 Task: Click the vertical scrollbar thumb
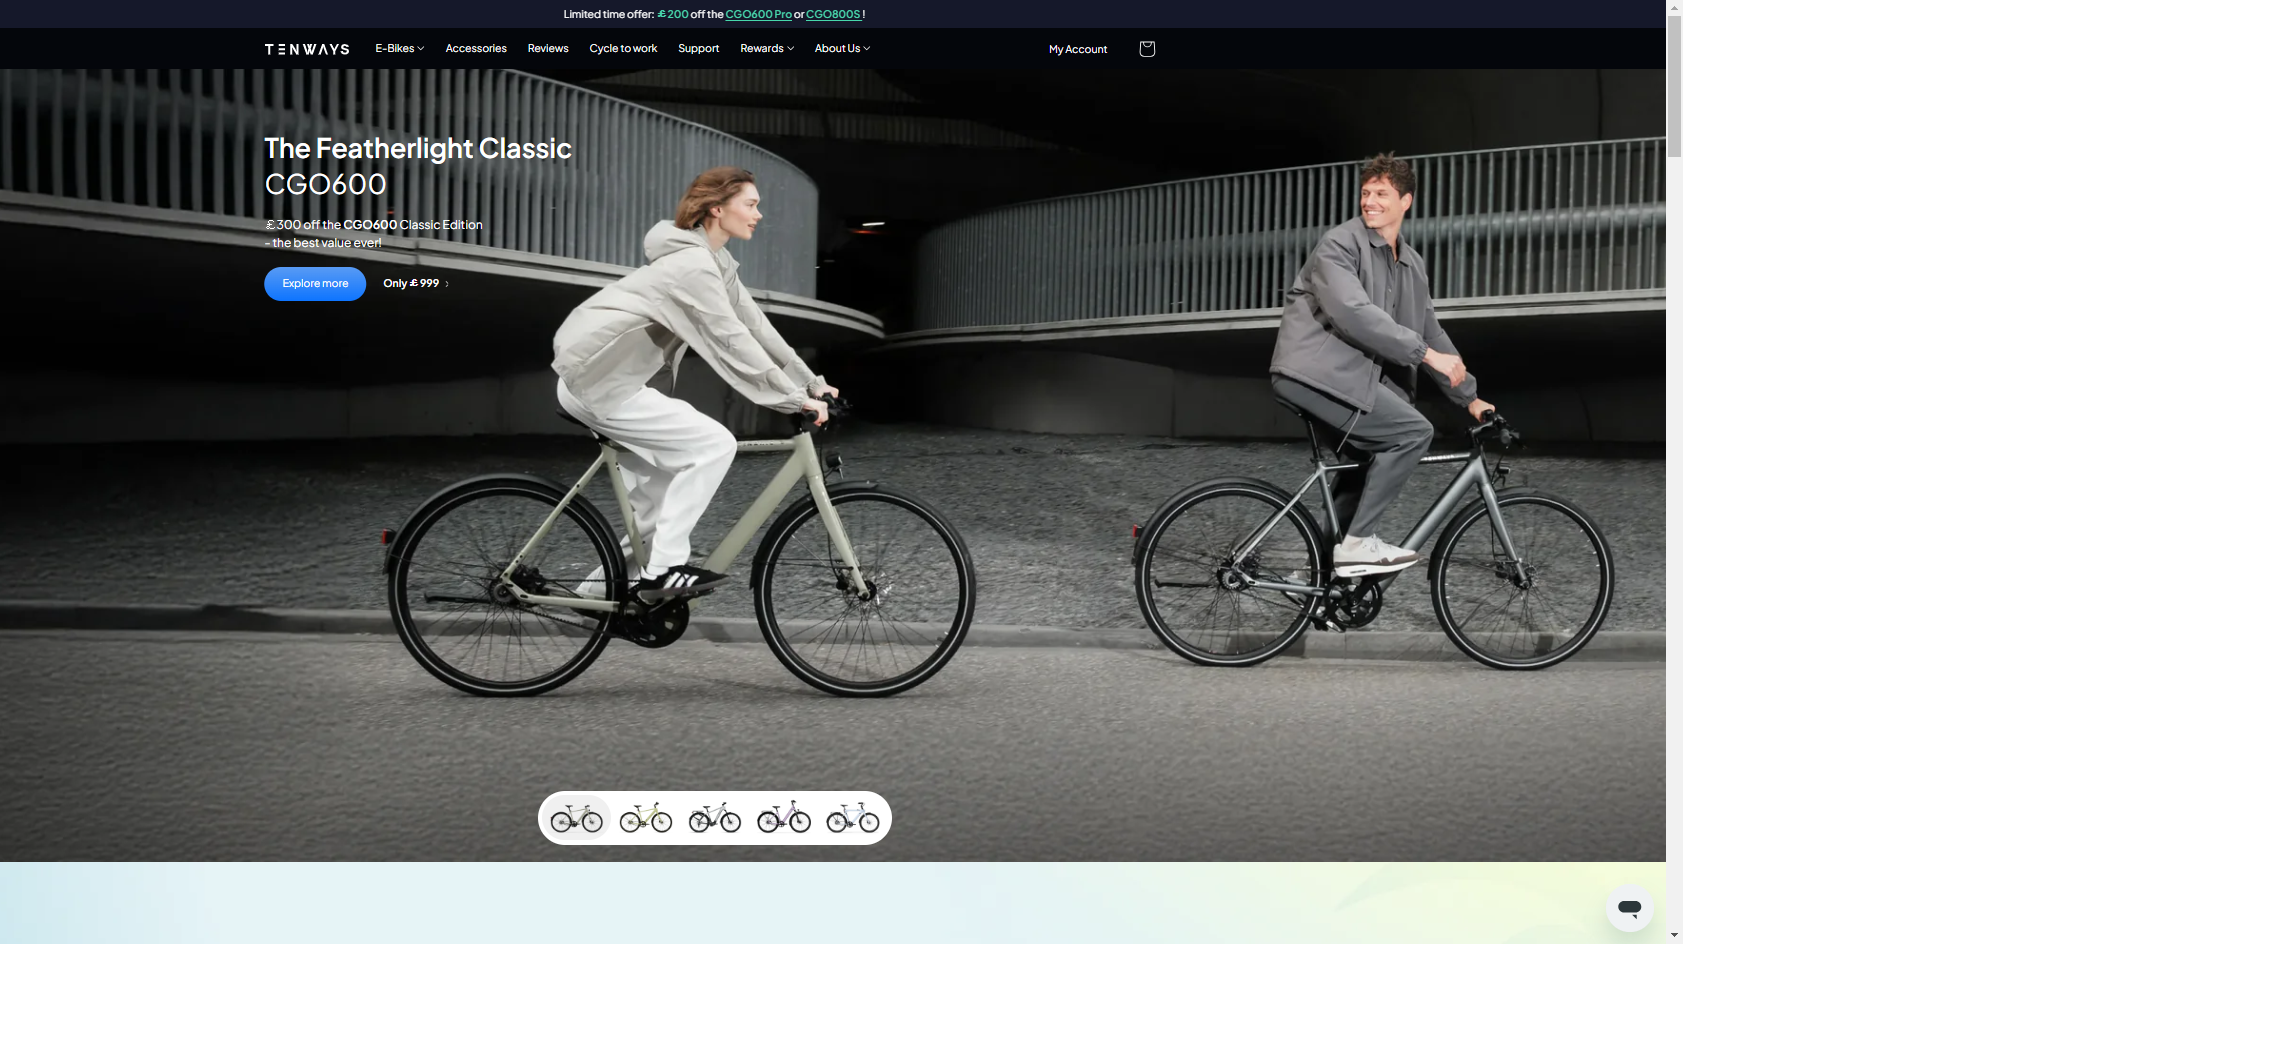click(x=1674, y=86)
